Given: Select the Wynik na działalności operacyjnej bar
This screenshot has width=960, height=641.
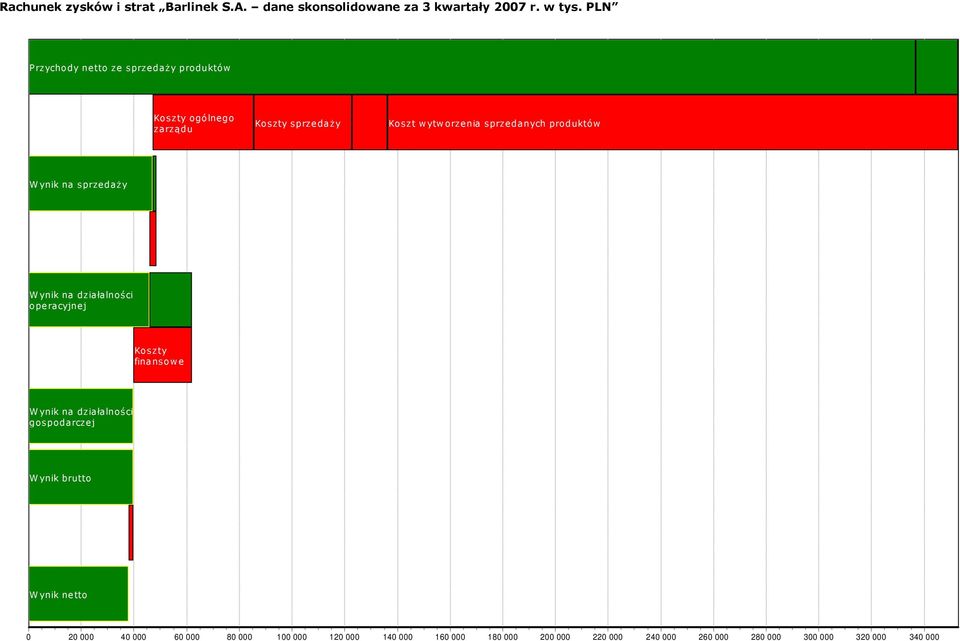Looking at the screenshot, I should [x=89, y=299].
